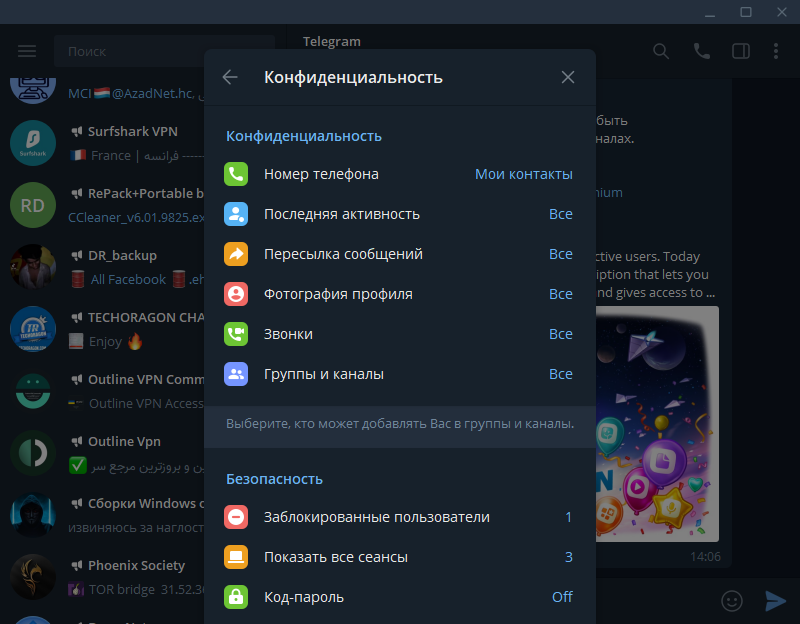
Task: Open Последняя активность privacy setting
Action: [x=399, y=214]
